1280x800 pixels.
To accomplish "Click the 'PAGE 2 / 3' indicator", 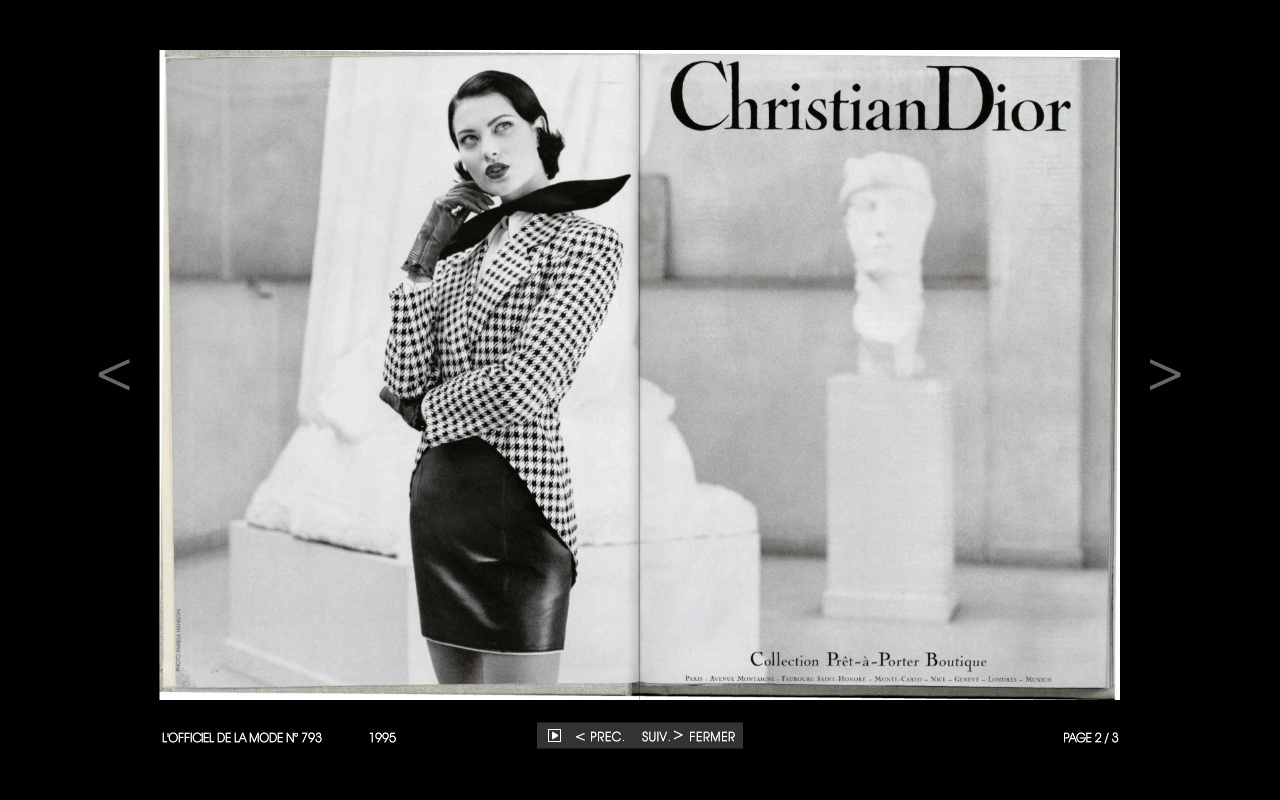I will 1091,738.
